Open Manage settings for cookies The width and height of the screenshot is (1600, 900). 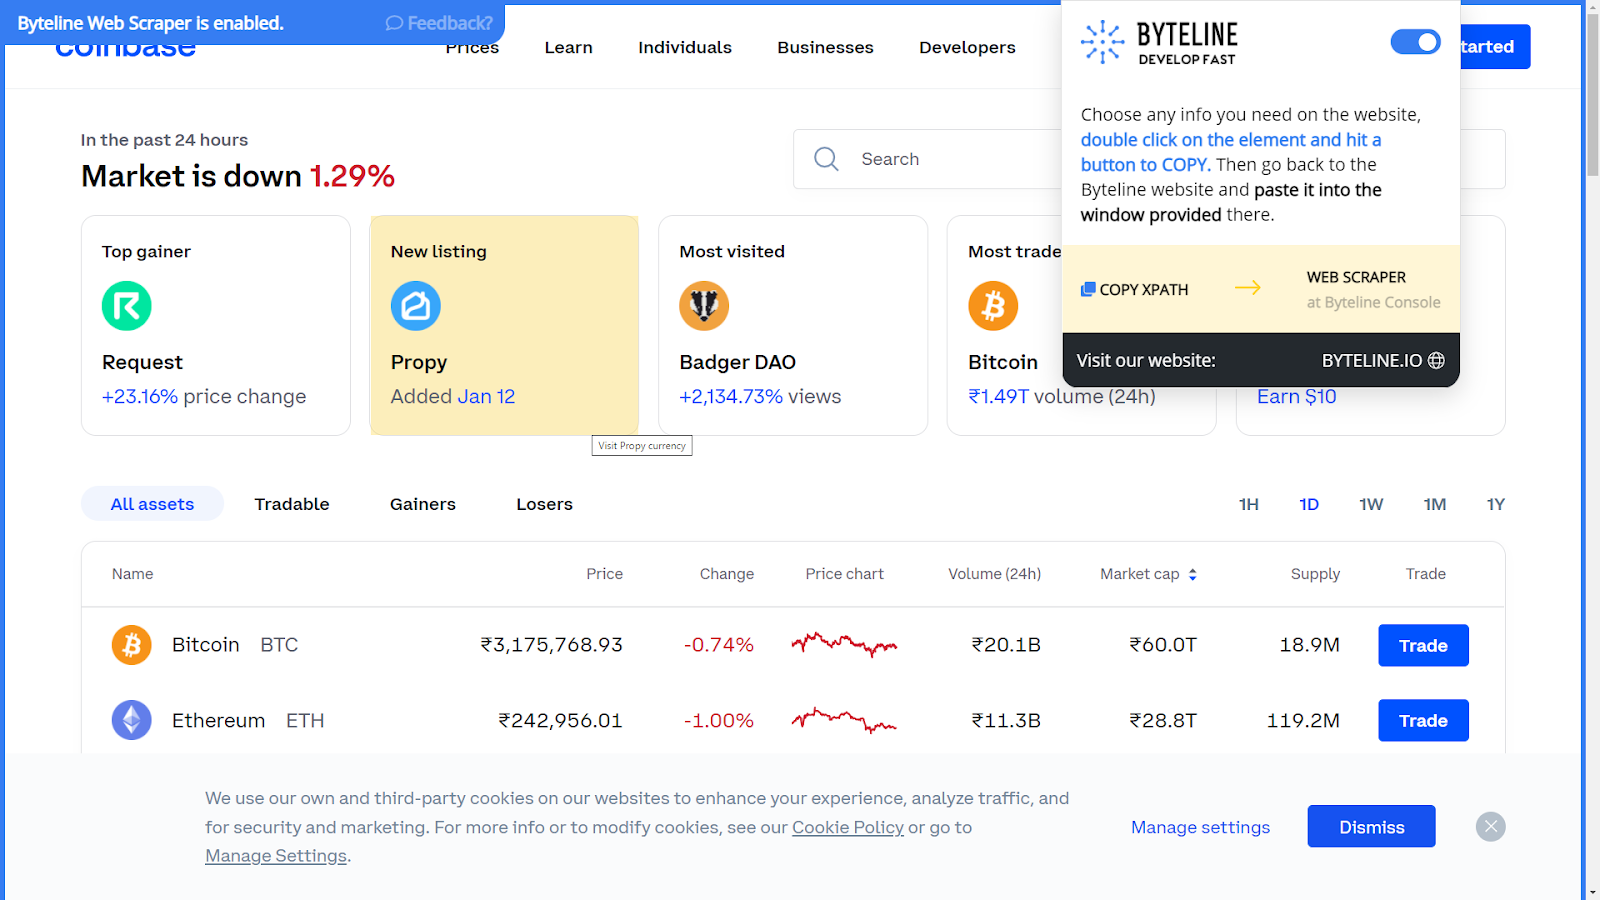(1201, 827)
